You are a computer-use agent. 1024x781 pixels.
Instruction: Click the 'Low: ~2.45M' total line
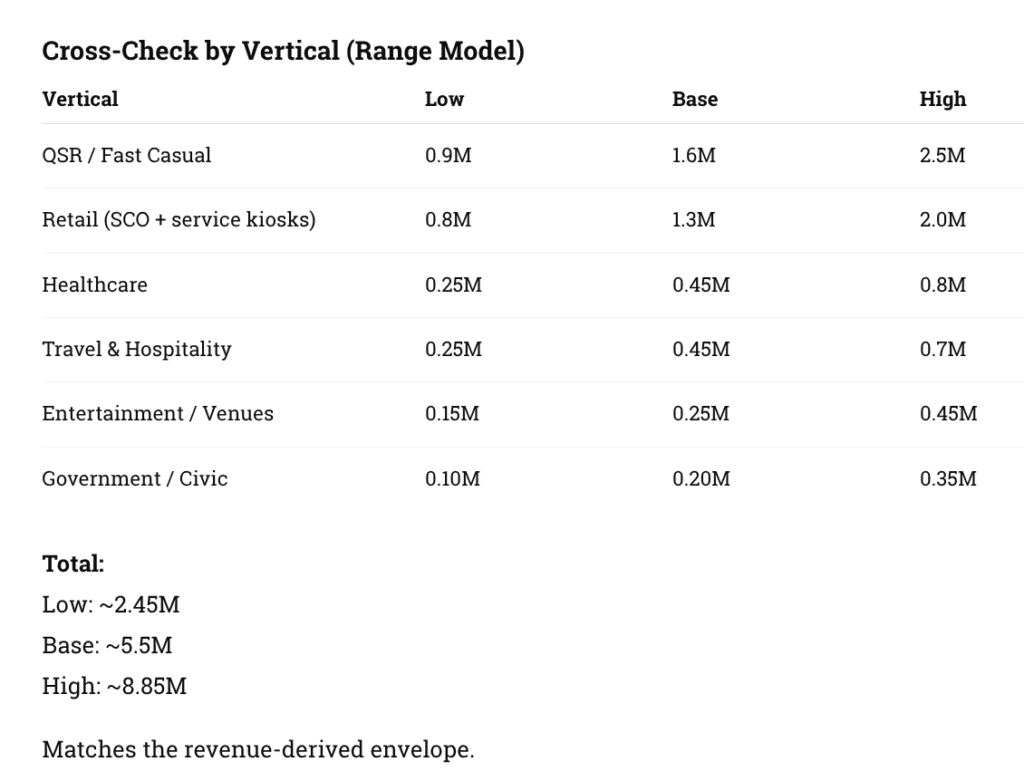click(111, 605)
